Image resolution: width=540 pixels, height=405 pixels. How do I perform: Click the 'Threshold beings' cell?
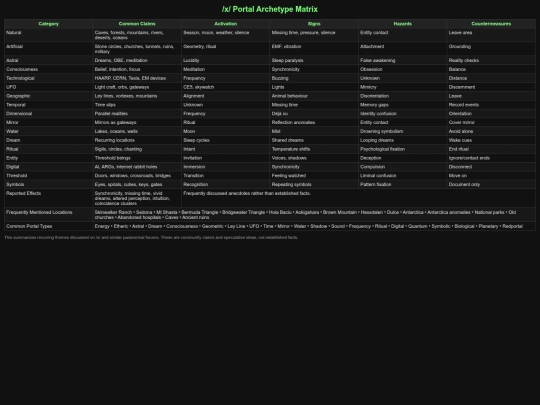pyautogui.click(x=137, y=158)
